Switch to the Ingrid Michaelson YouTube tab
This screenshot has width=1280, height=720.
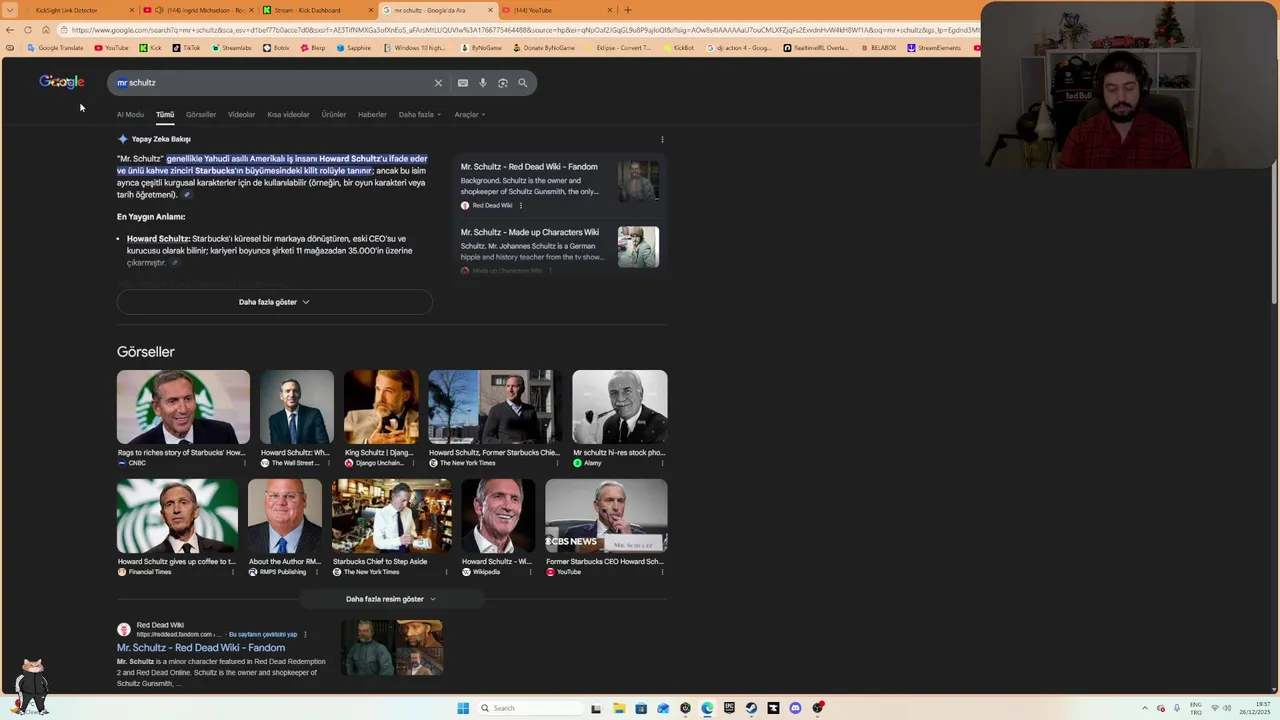point(198,10)
